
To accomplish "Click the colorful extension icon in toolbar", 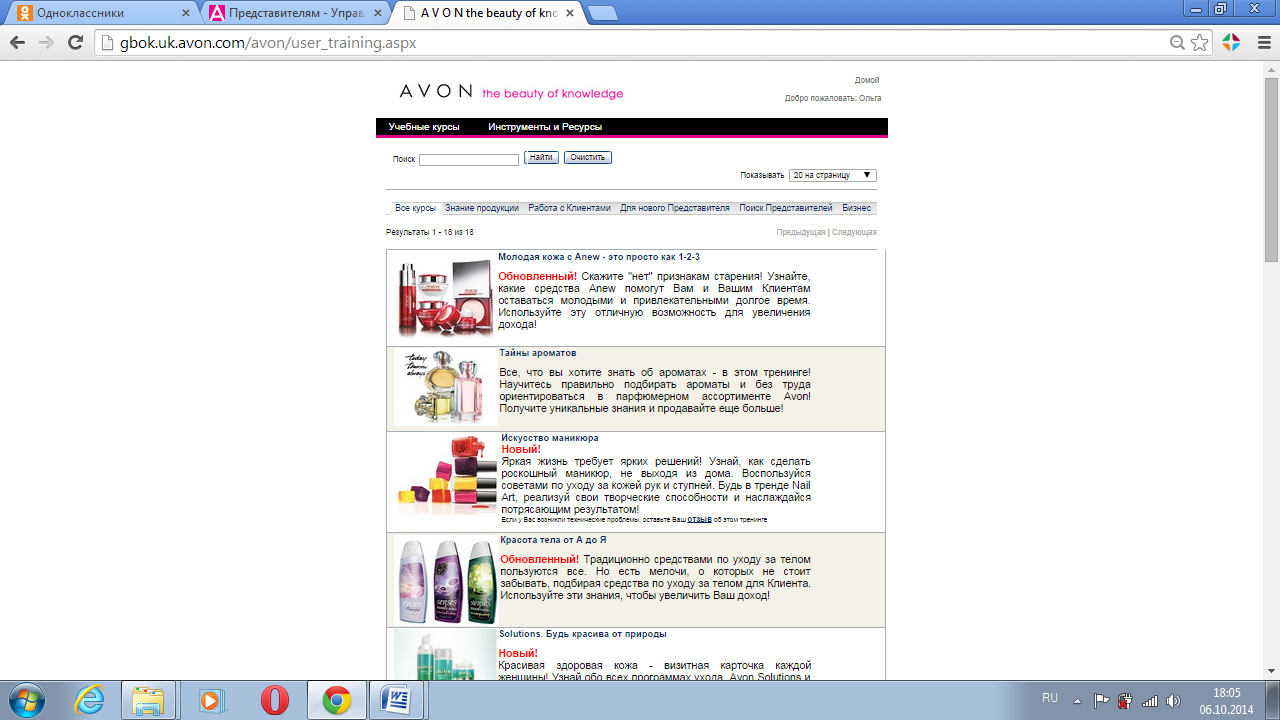I will click(1231, 43).
